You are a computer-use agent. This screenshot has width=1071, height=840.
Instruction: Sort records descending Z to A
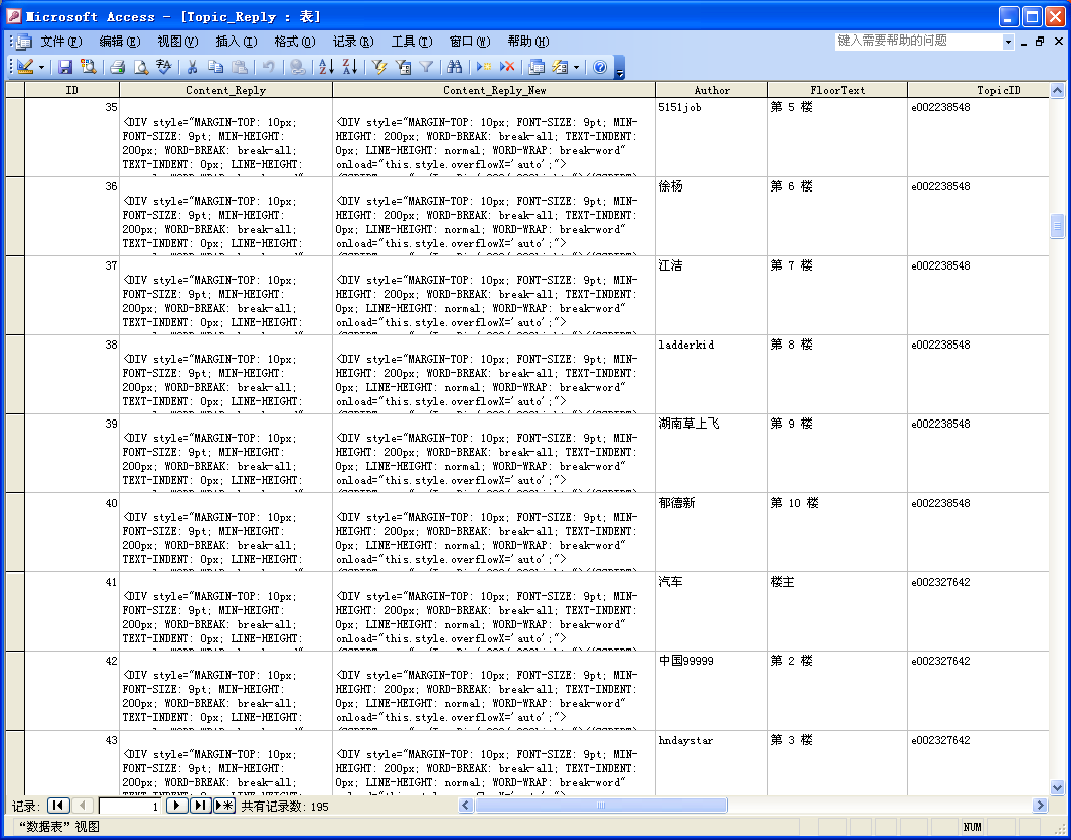coord(349,67)
